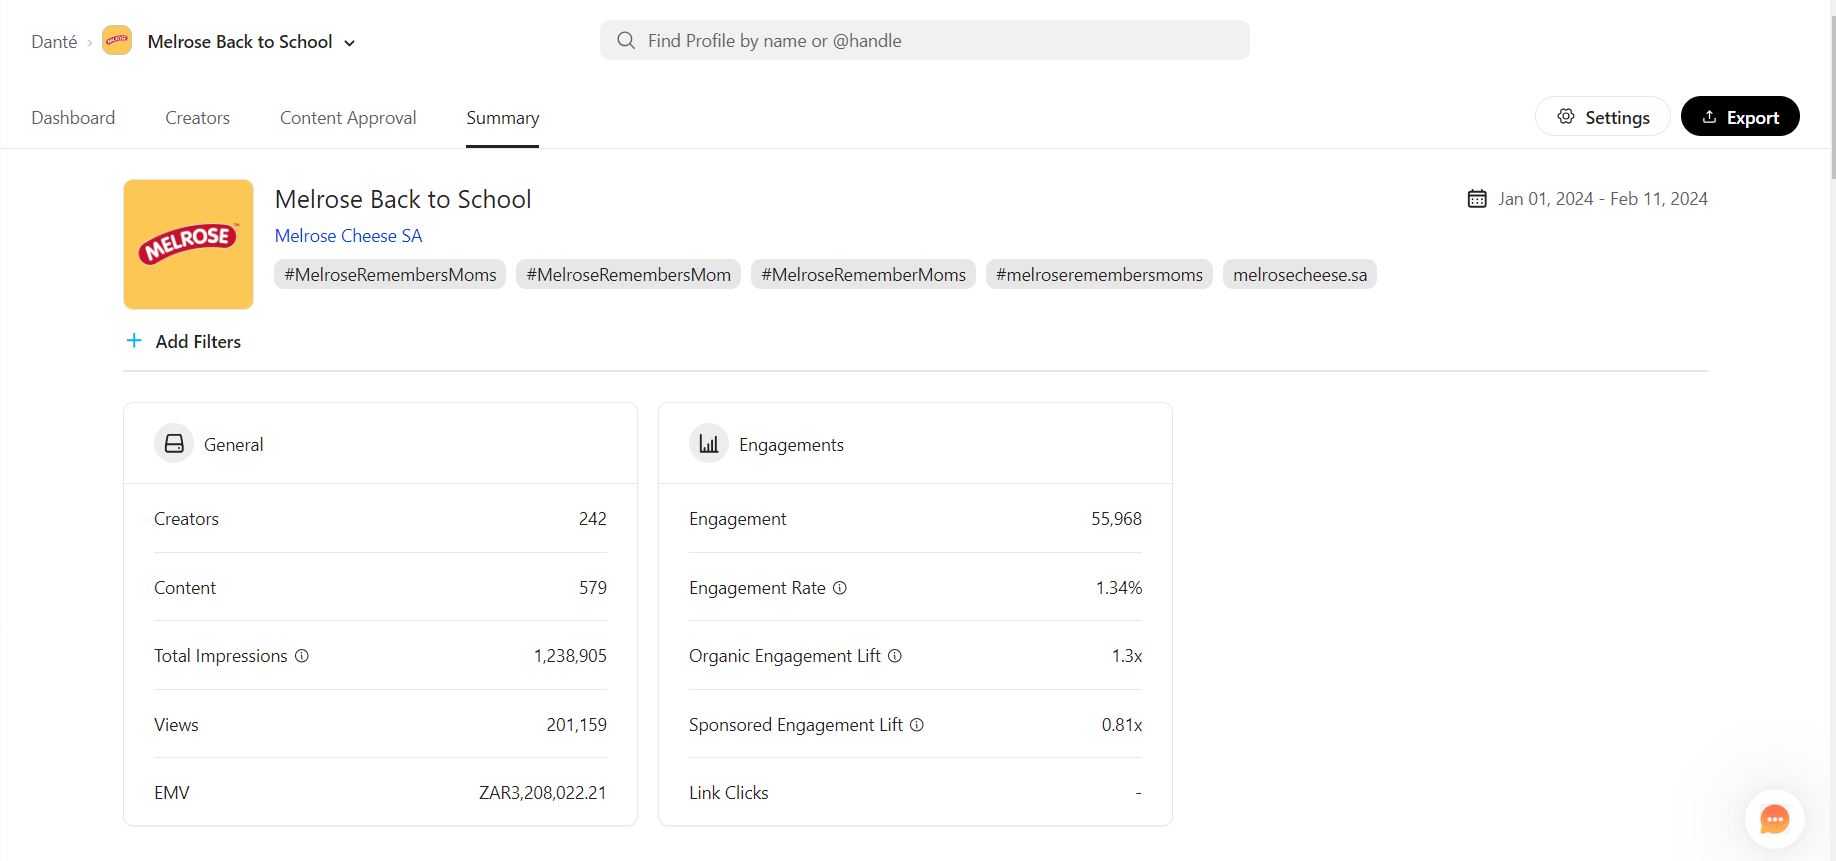This screenshot has width=1836, height=861.
Task: Open the Dashboard tab
Action: tap(73, 118)
